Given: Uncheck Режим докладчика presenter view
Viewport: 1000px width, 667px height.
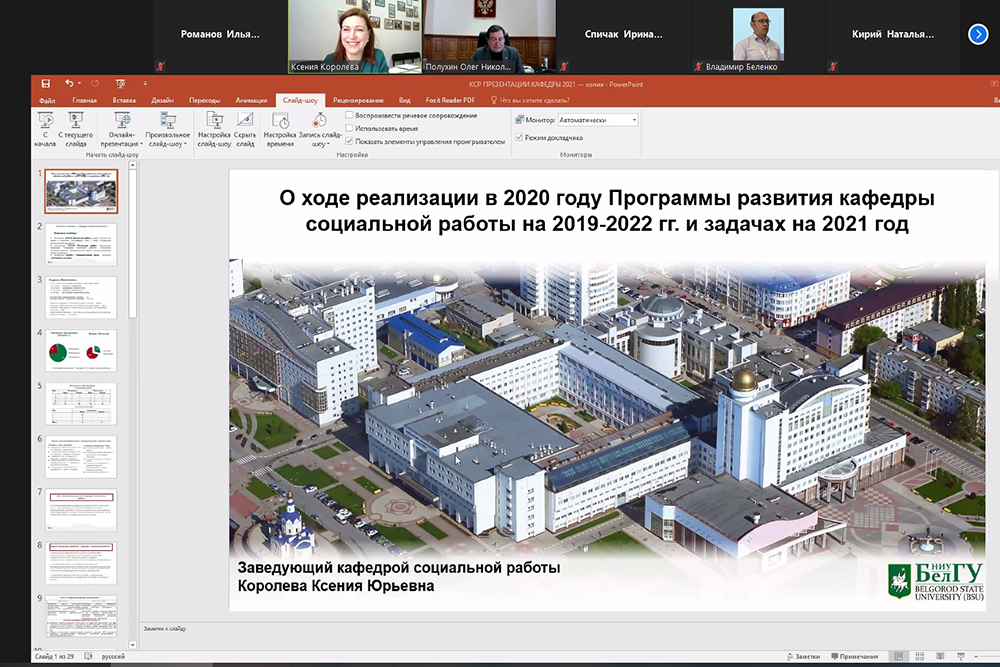Looking at the screenshot, I should point(519,137).
